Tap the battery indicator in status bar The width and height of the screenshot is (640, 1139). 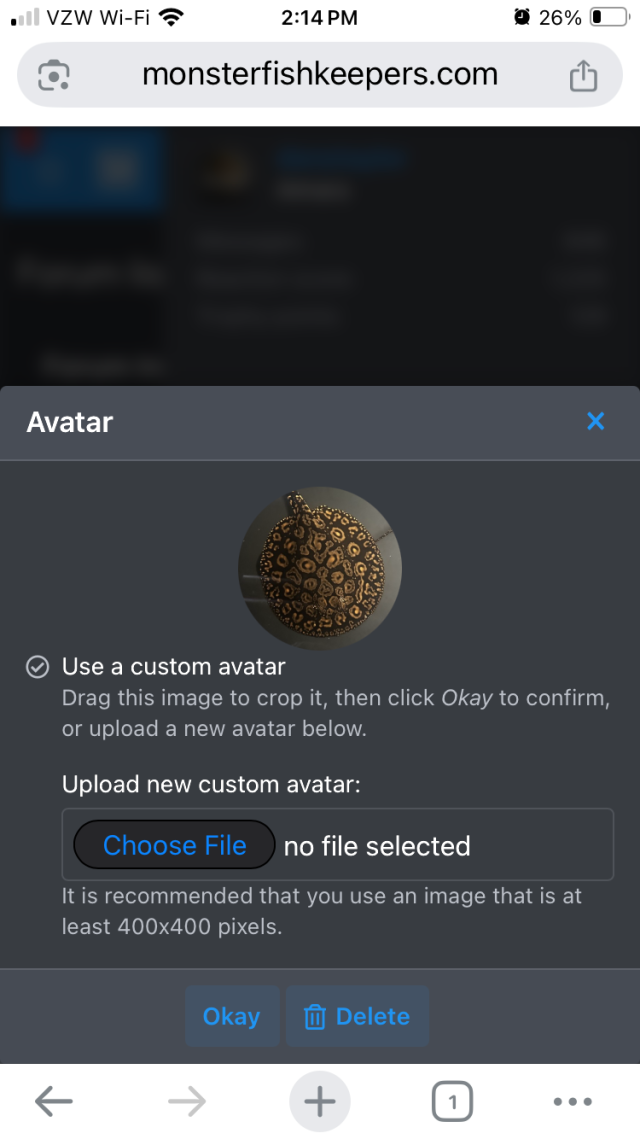[608, 18]
